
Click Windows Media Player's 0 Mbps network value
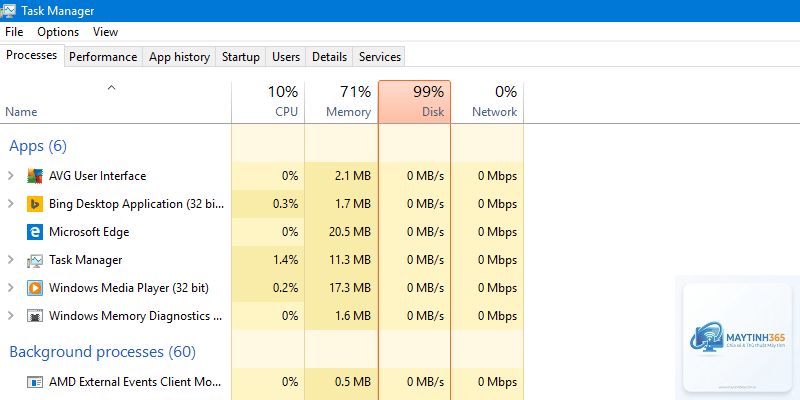(x=497, y=288)
